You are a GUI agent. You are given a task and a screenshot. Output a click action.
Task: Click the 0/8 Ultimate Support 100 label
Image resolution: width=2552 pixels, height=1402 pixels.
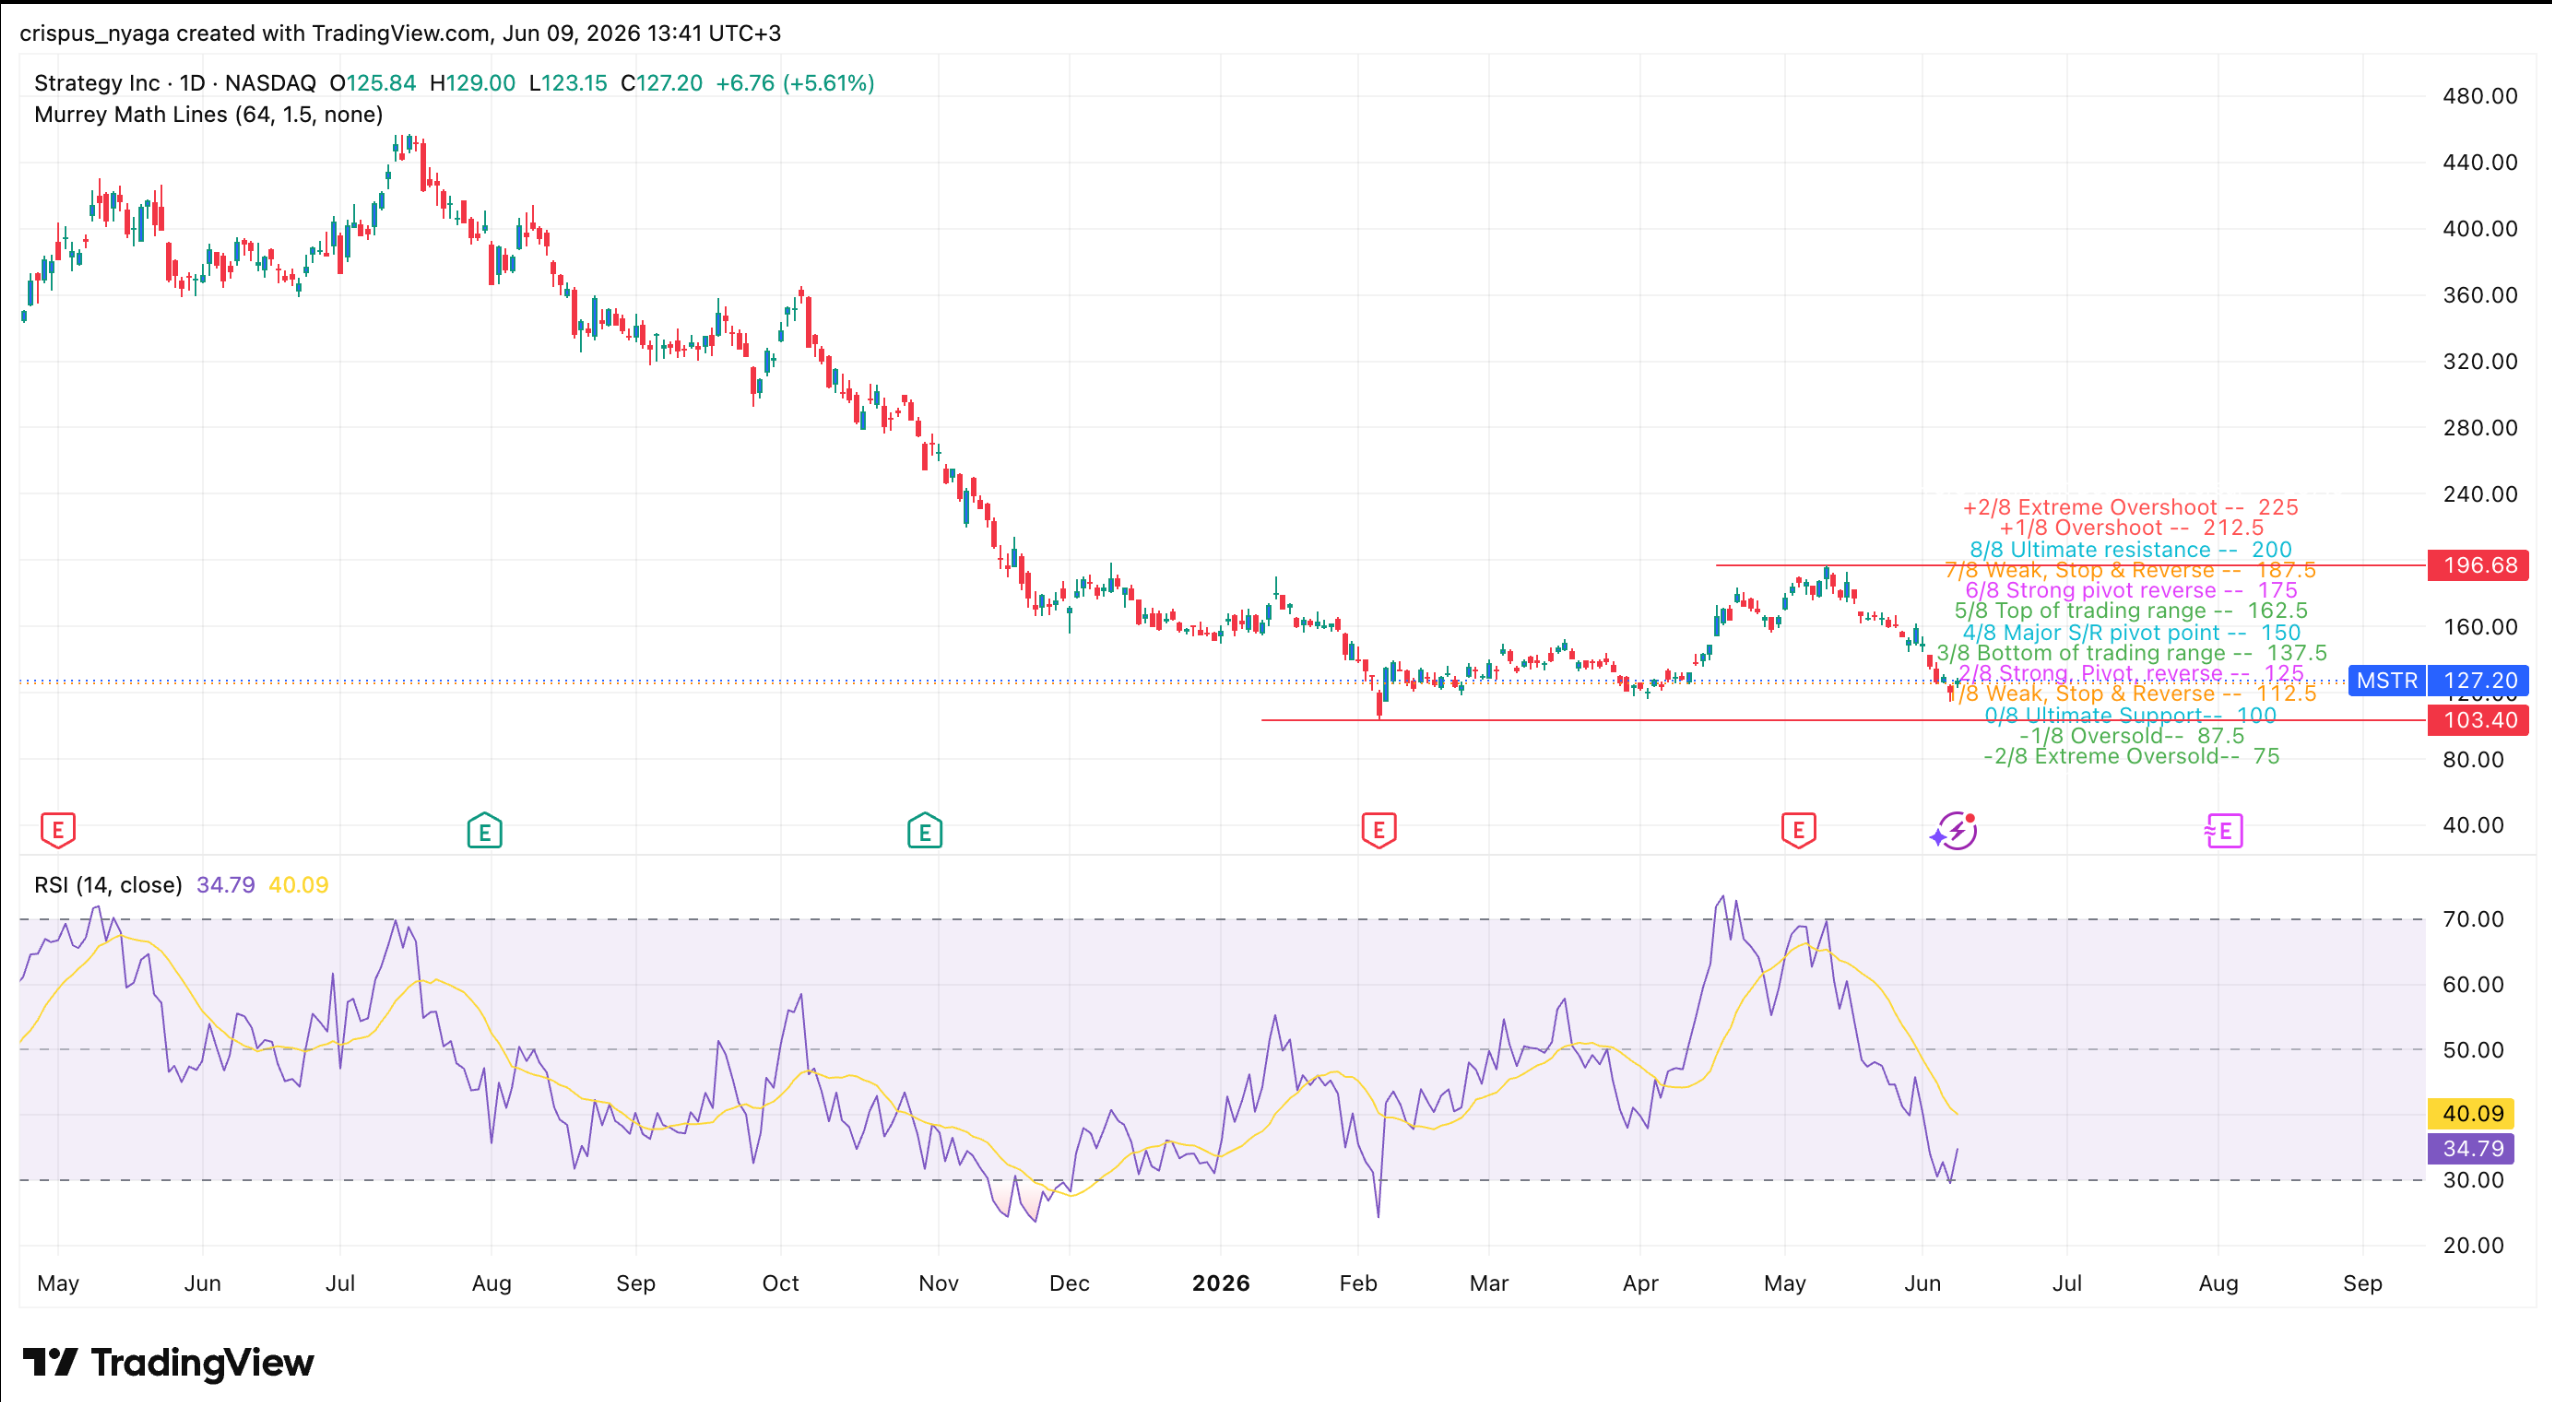coord(2130,715)
